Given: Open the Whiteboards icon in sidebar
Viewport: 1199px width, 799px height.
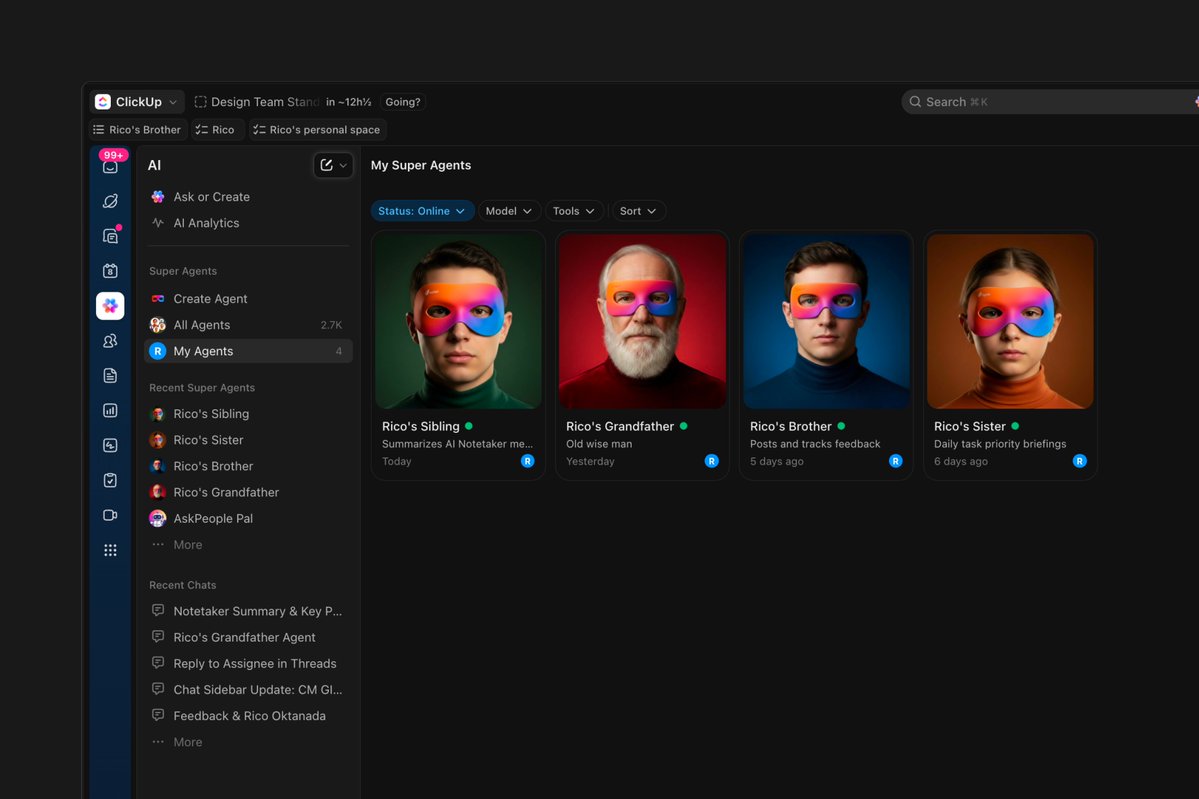Looking at the screenshot, I should [110, 445].
